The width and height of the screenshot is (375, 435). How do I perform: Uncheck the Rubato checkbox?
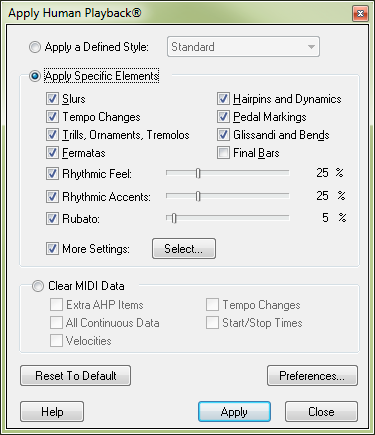pyautogui.click(x=52, y=219)
